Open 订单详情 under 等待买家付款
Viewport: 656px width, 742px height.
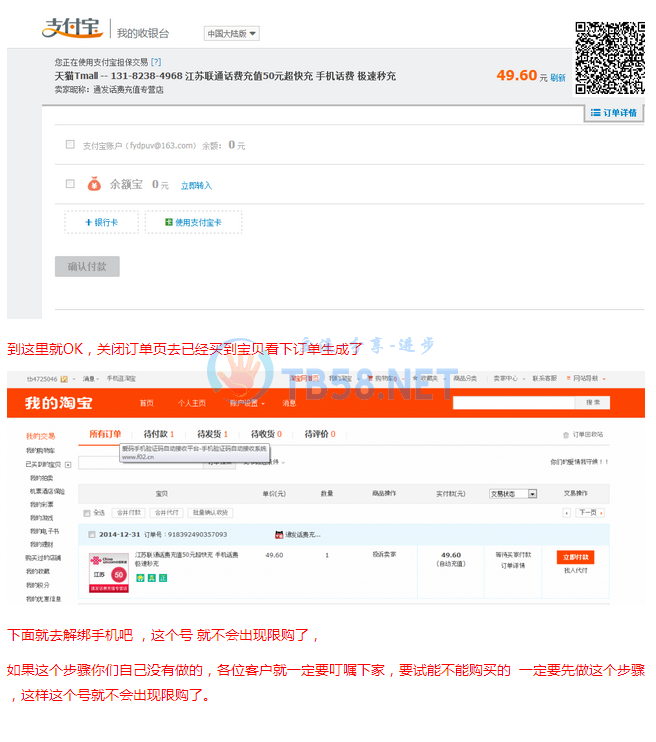[x=513, y=566]
